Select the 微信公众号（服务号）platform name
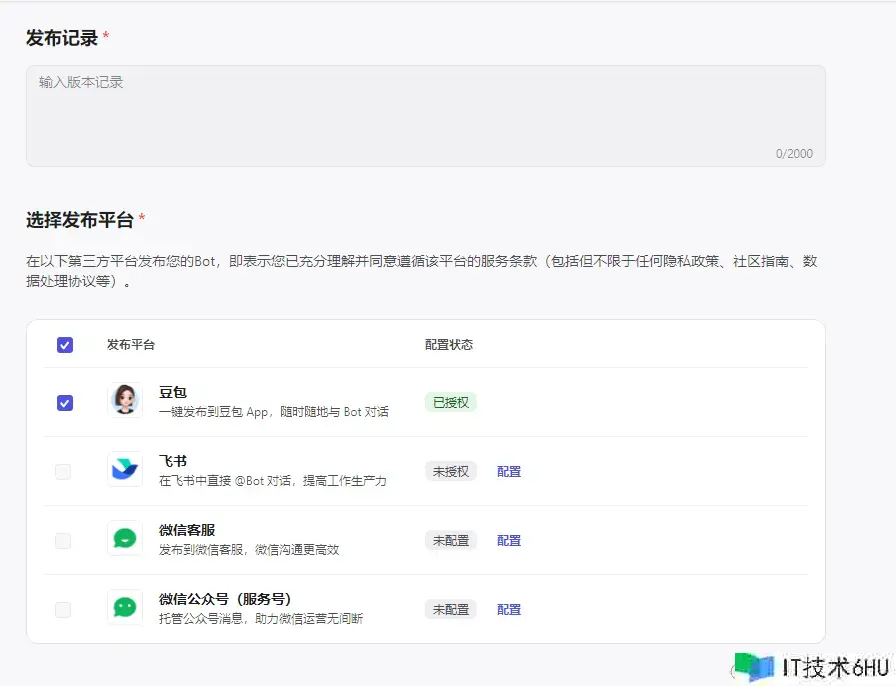 click(x=225, y=599)
